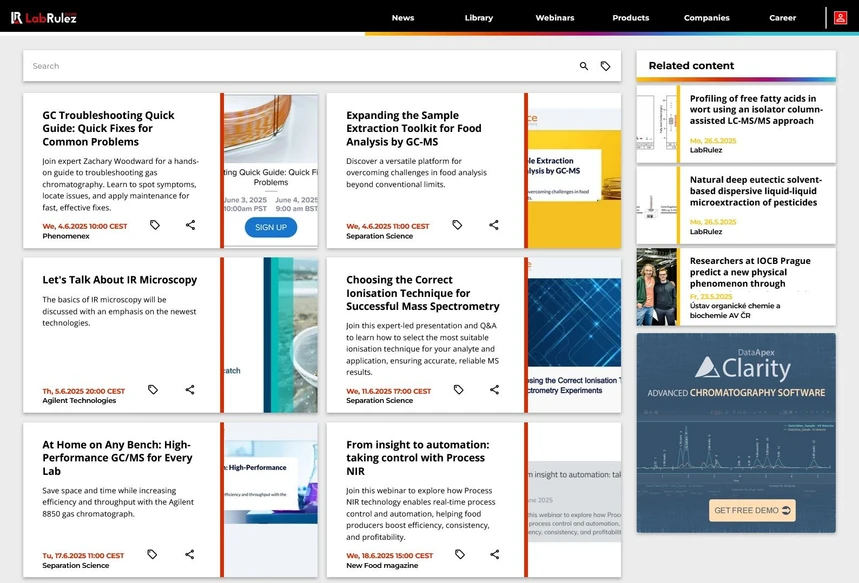Click Separation Science under Choosing Correct Ionisation
The width and height of the screenshot is (859, 583).
[379, 401]
